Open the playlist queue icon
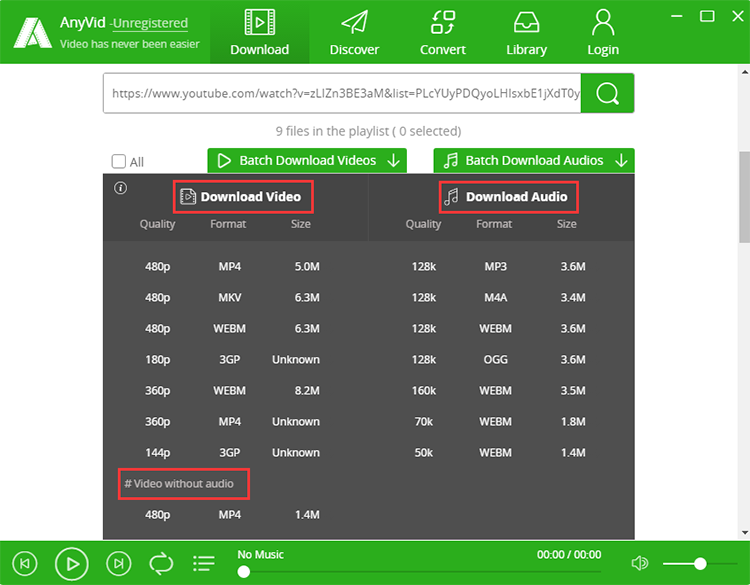The height and width of the screenshot is (585, 750). (x=204, y=564)
